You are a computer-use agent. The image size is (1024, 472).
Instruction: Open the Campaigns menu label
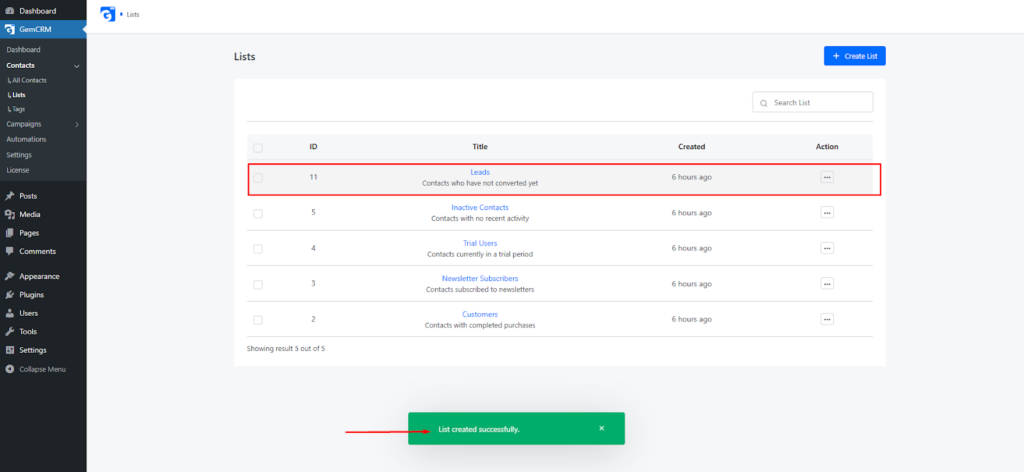coord(24,124)
